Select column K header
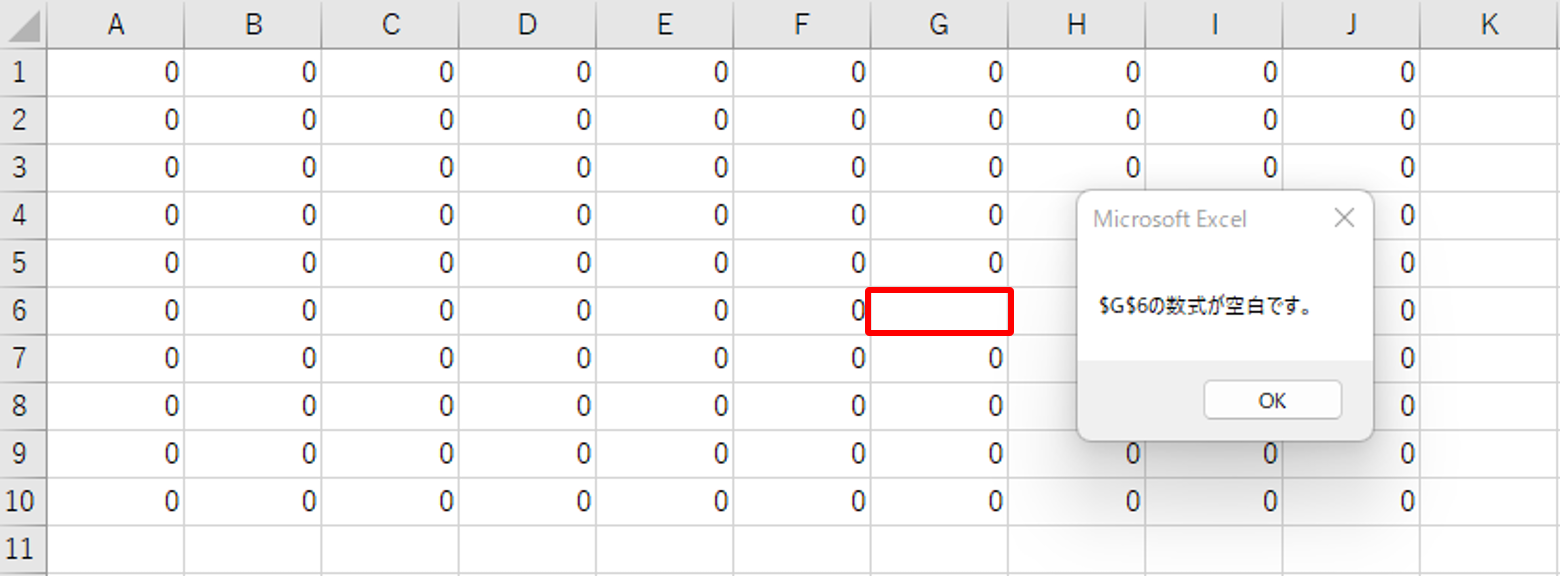The image size is (1560, 576). (1489, 25)
